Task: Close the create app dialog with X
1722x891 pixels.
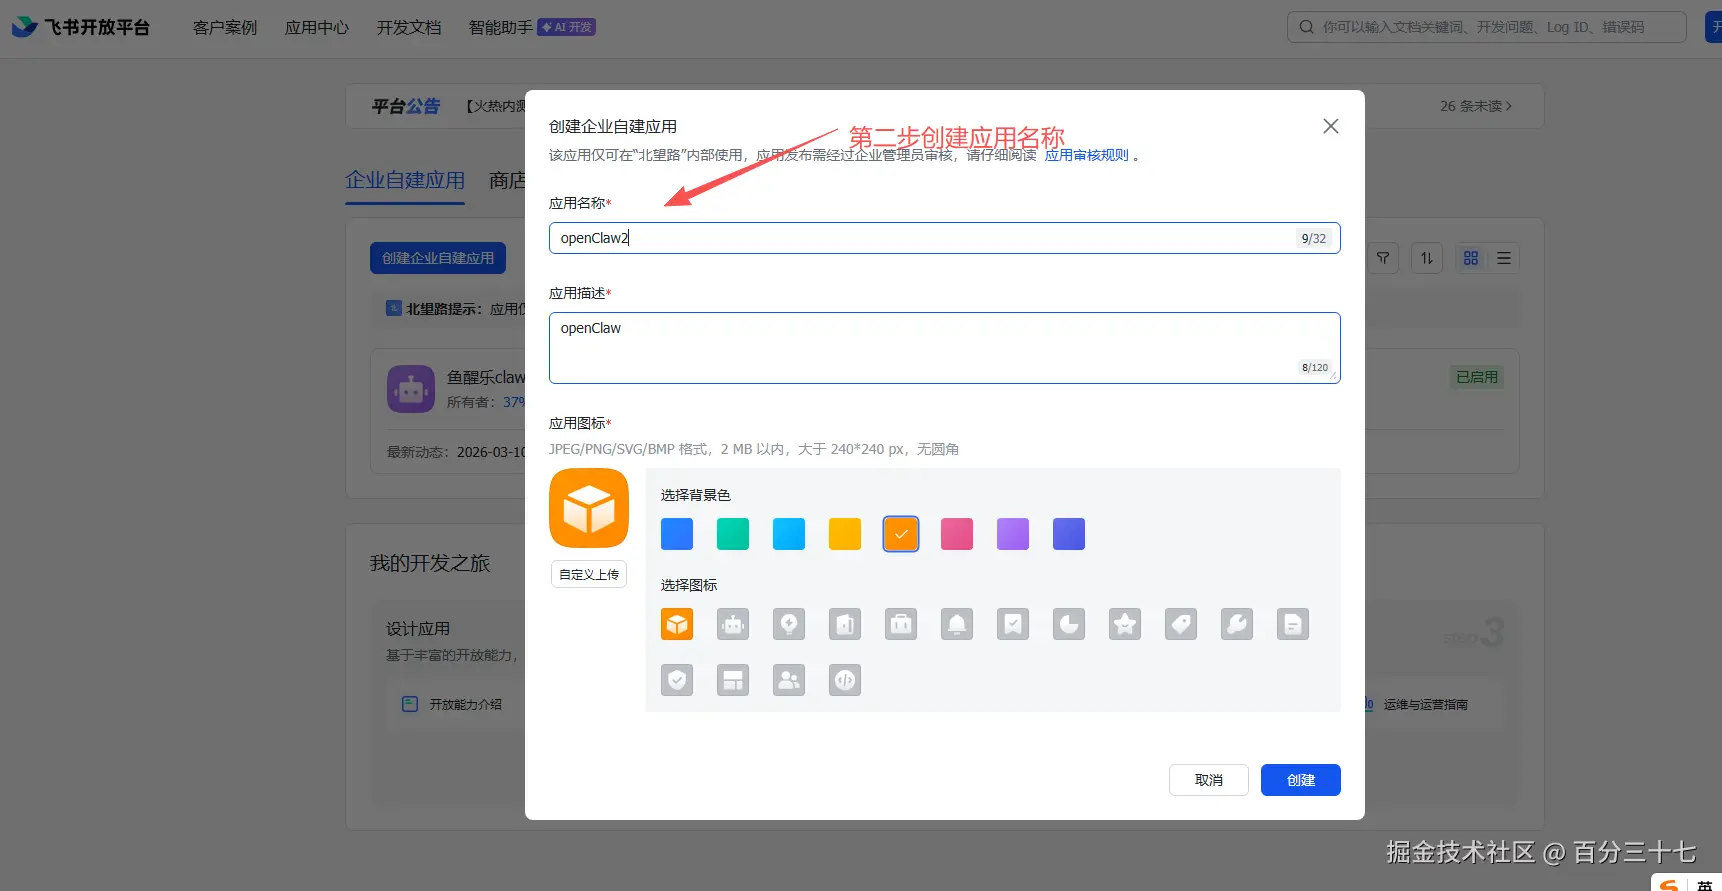Action: pyautogui.click(x=1330, y=126)
